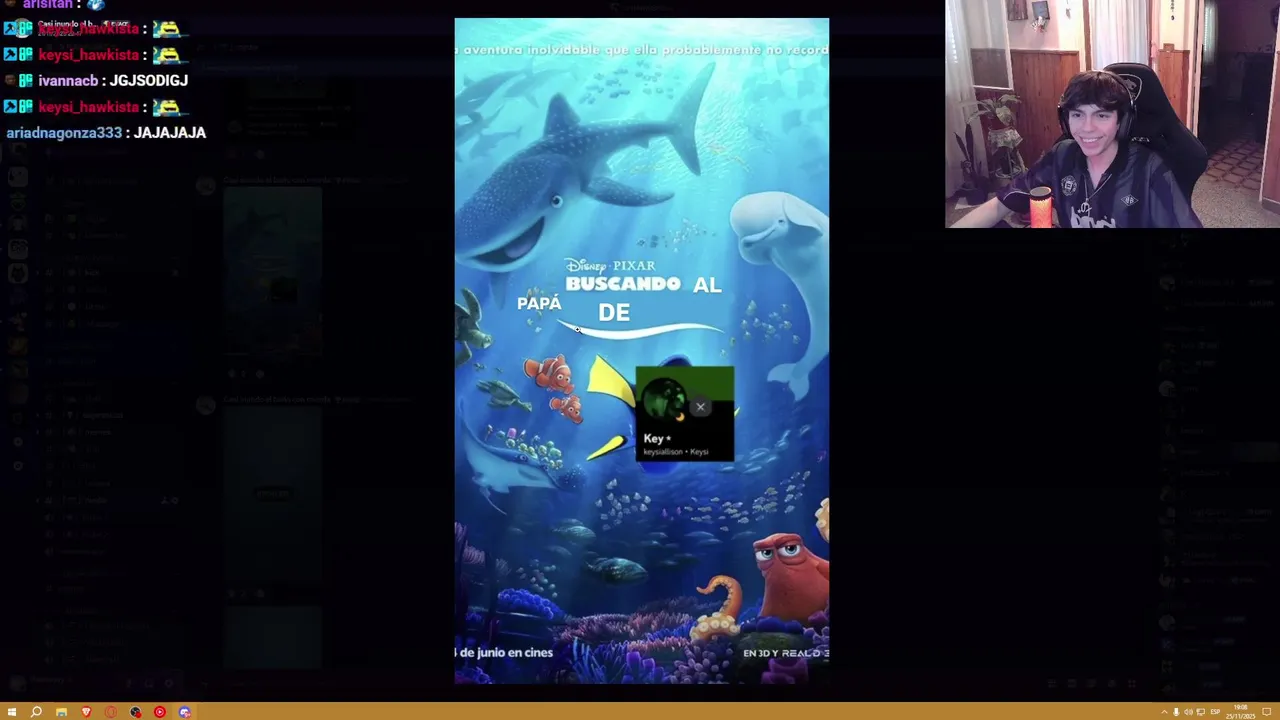Change ESP keyboard language indicator
The image size is (1280, 720).
point(1215,712)
